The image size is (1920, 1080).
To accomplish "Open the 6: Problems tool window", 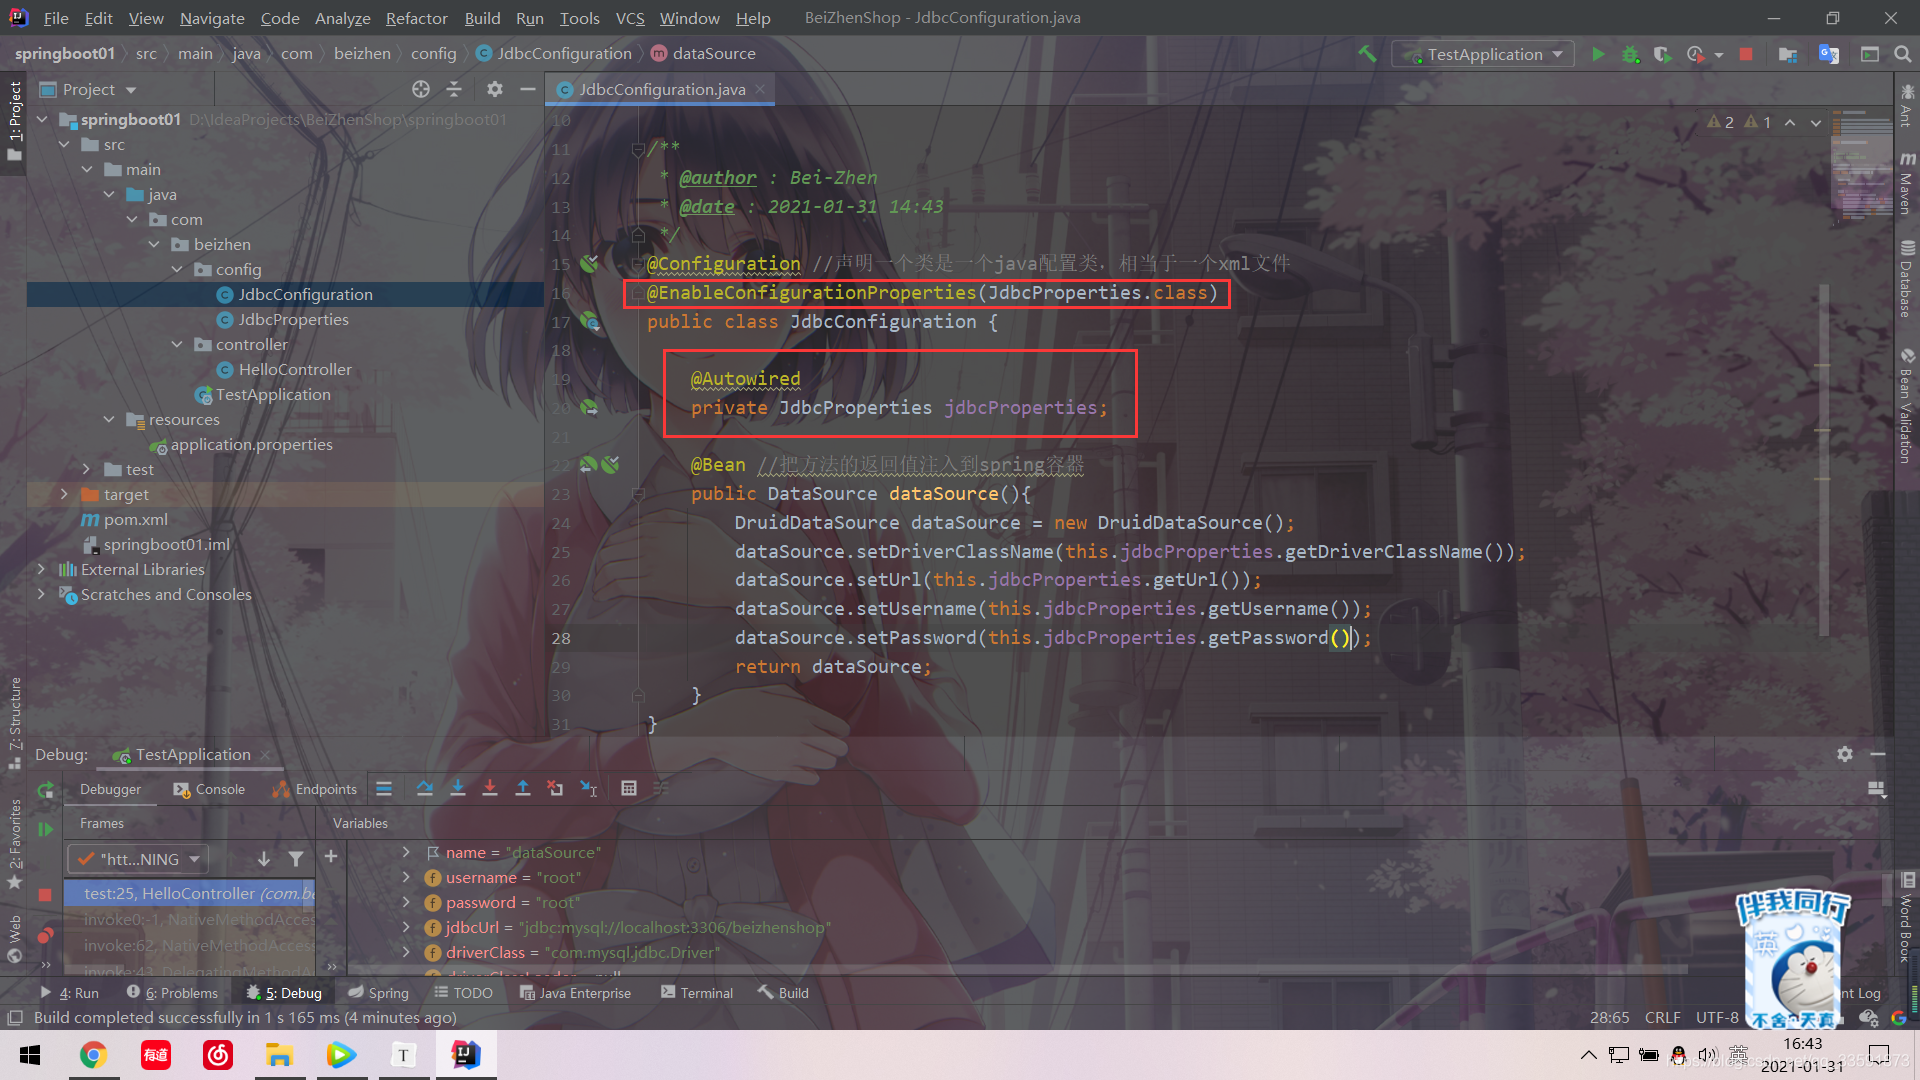I will pos(172,993).
